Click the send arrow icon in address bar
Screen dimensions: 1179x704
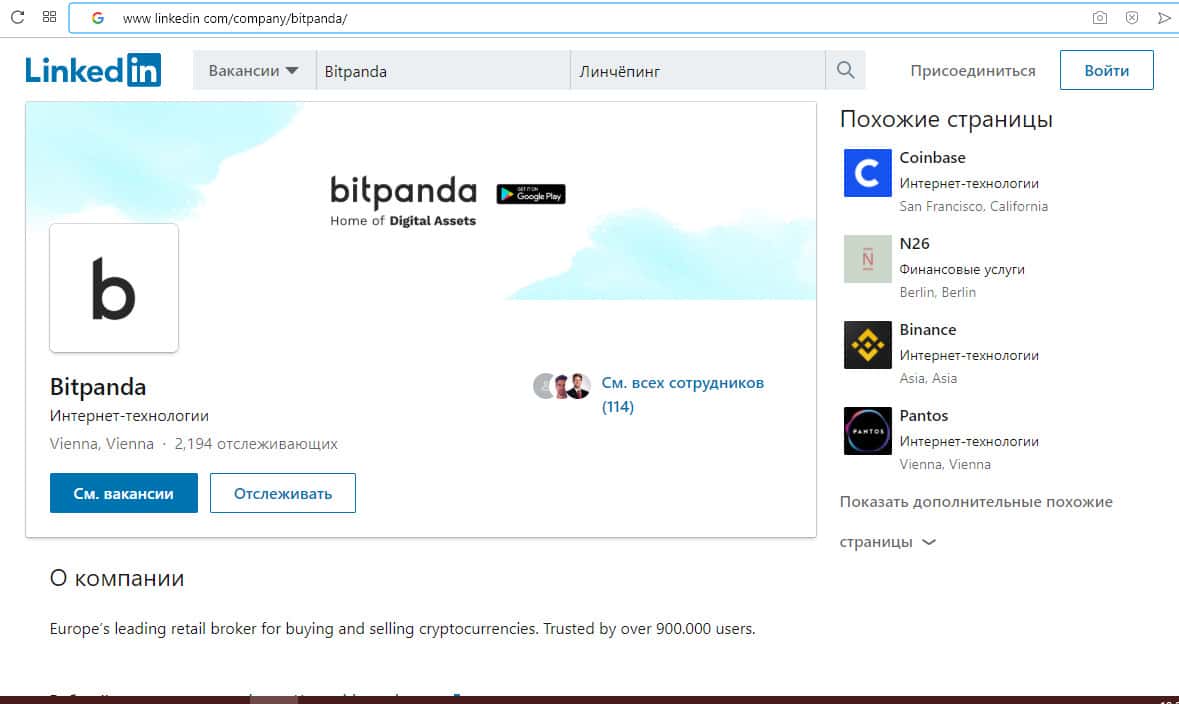point(1164,18)
